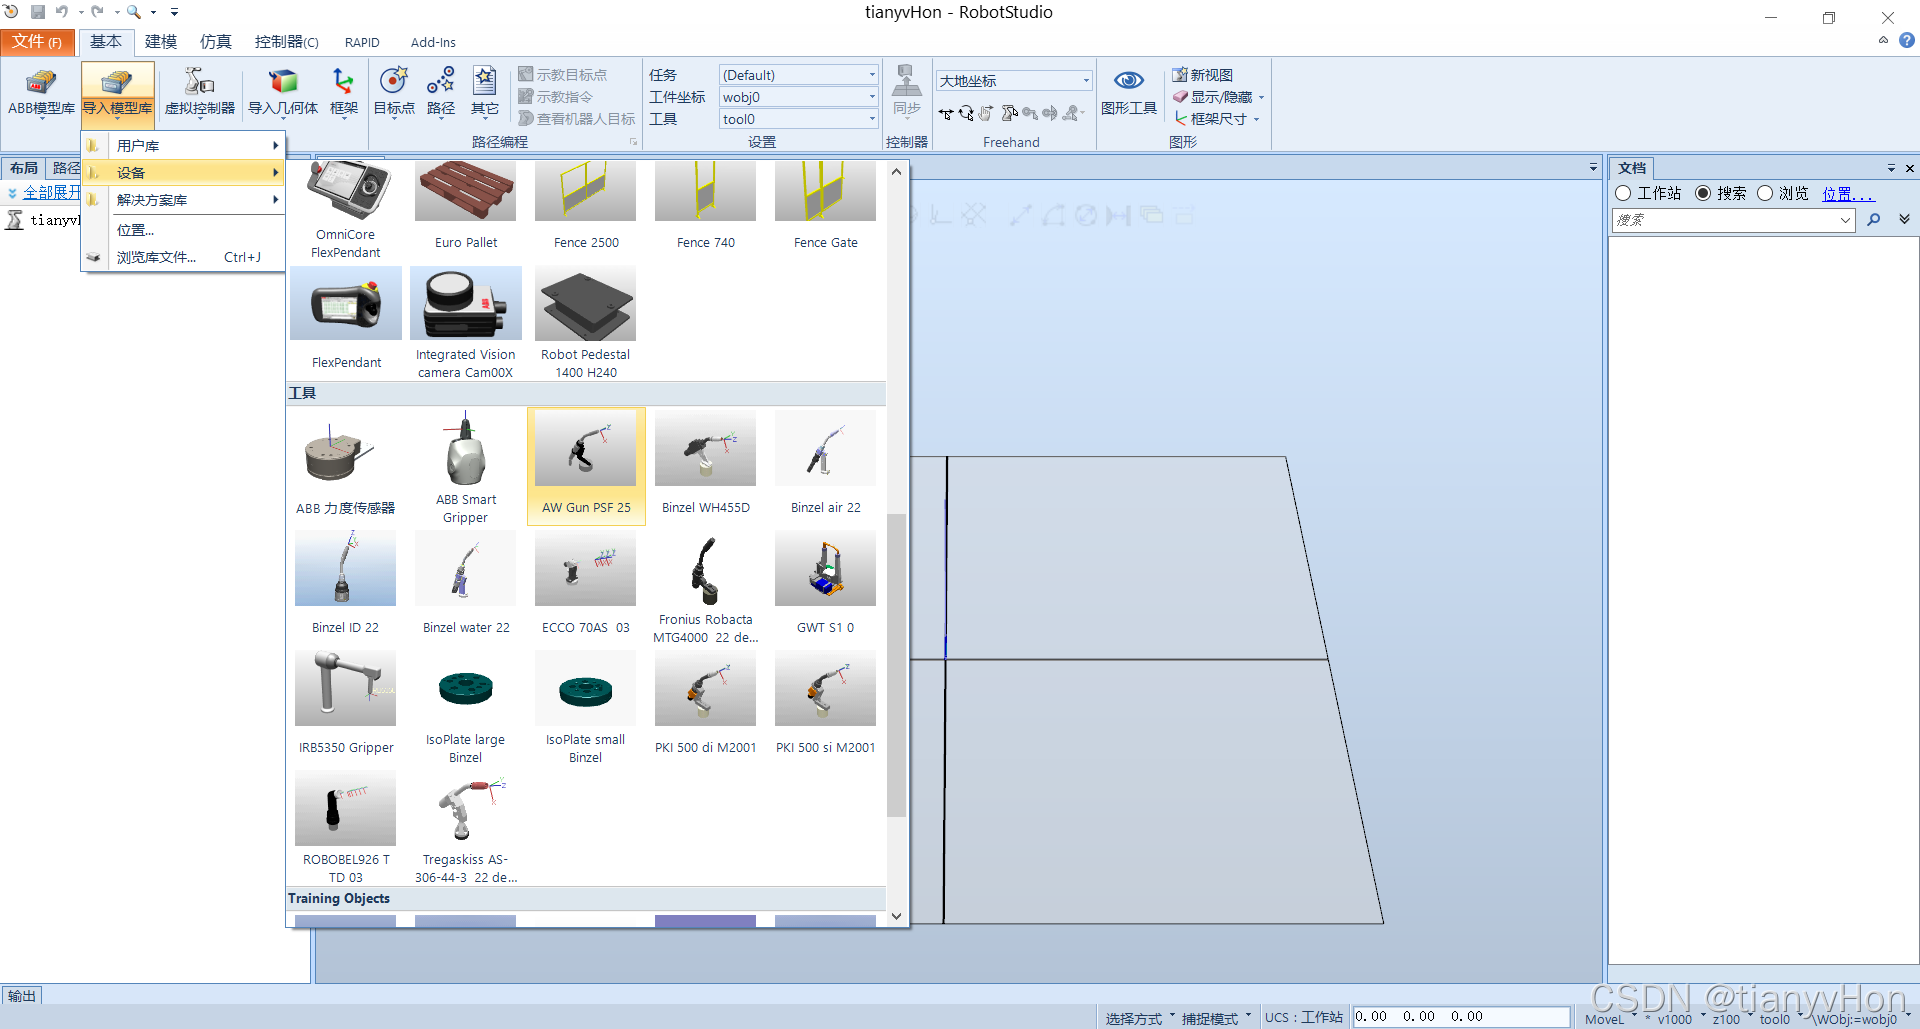The image size is (1920, 1029).
Task: Click the 其它 other tool icon
Action: 485,93
